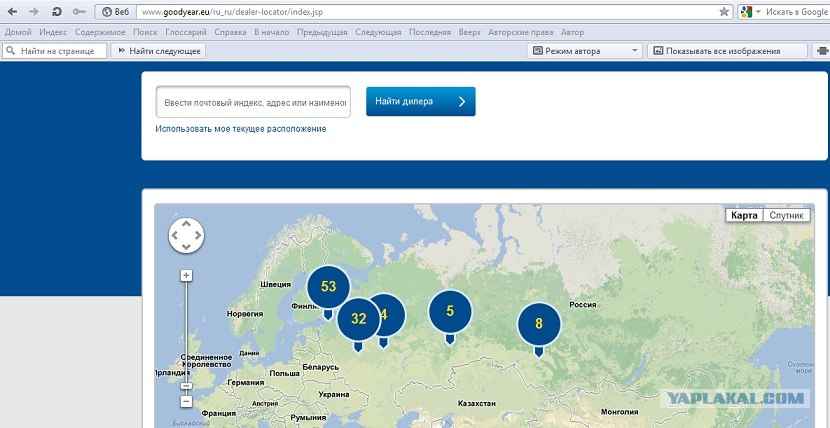The image size is (830, 428).
Task: Open the Индекс navigation item
Action: pyautogui.click(x=53, y=32)
